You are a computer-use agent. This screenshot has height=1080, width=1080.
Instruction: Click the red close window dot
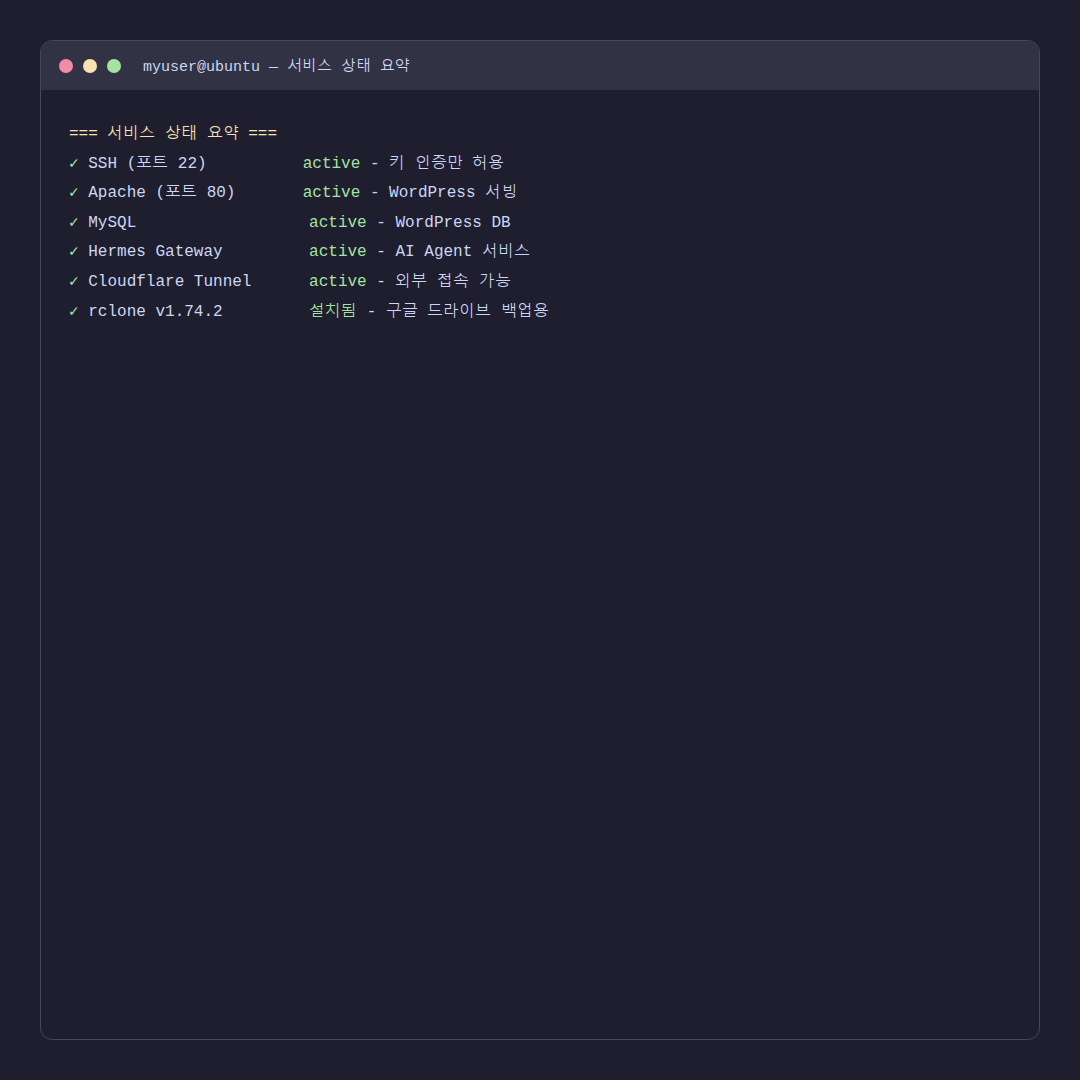(66, 66)
